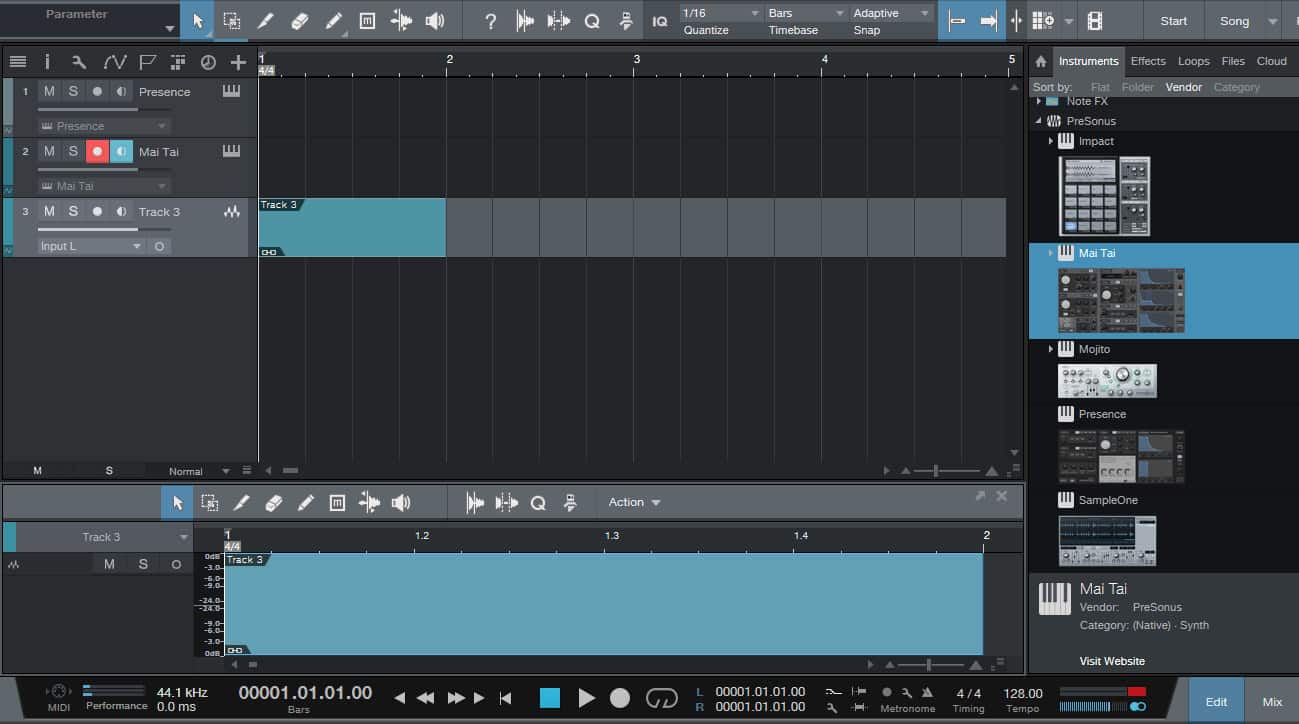Image resolution: width=1299 pixels, height=724 pixels.
Task: Record-arm the Mai Tai track
Action: pos(97,151)
